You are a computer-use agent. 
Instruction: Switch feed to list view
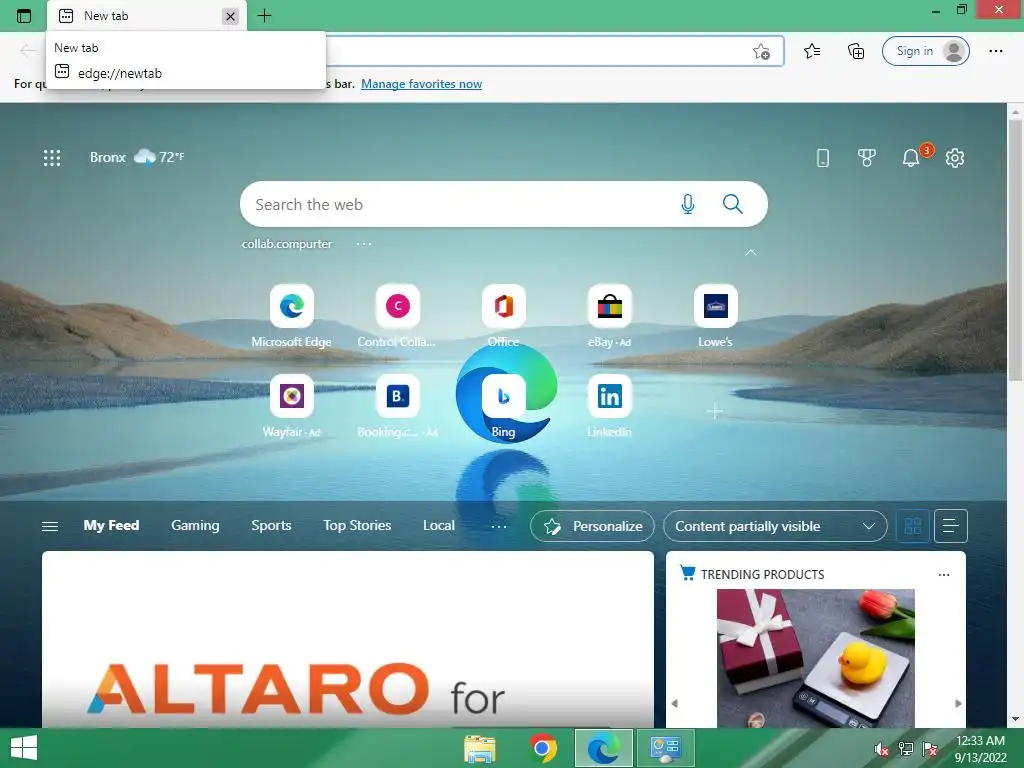[950, 526]
